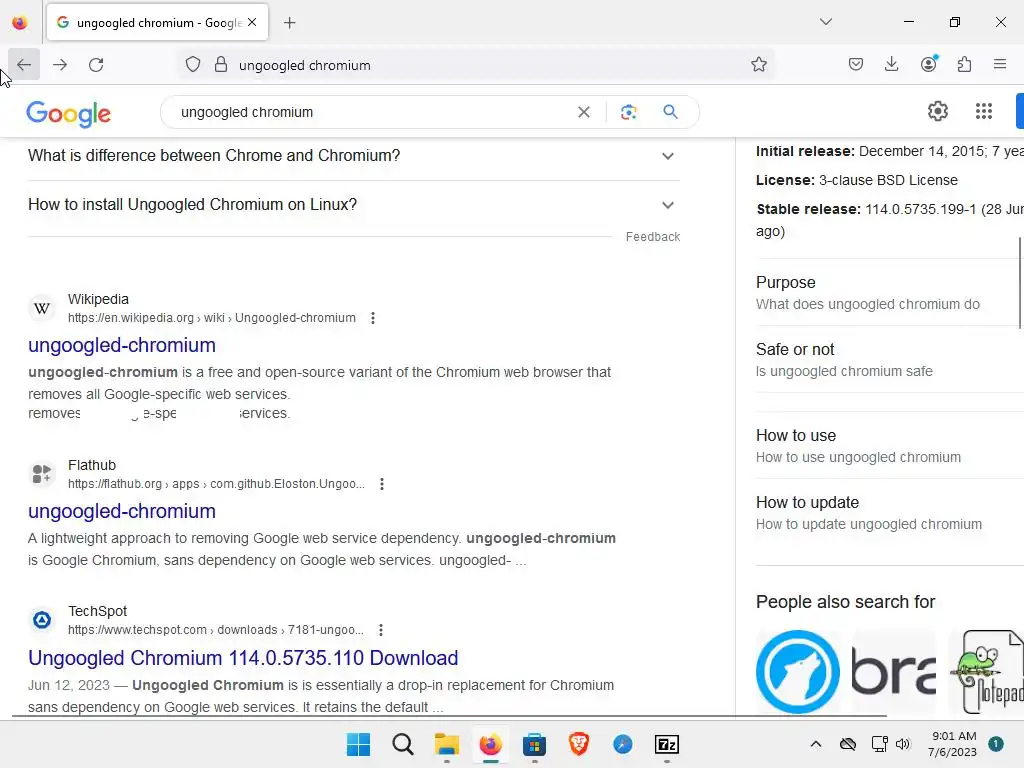The image size is (1024, 768).
Task: Open Flathub ungoogled-chromium result
Action: coord(121,511)
